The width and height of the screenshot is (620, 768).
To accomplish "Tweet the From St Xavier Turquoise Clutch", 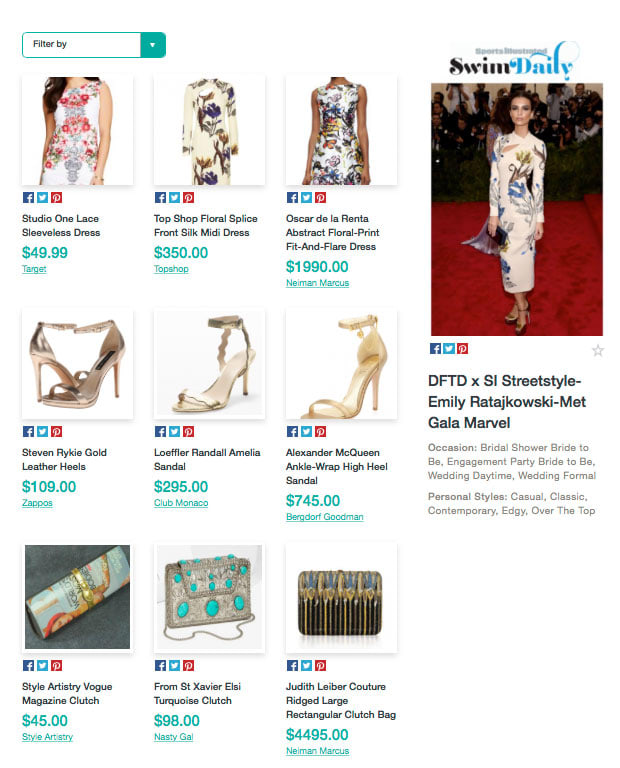I will point(174,666).
